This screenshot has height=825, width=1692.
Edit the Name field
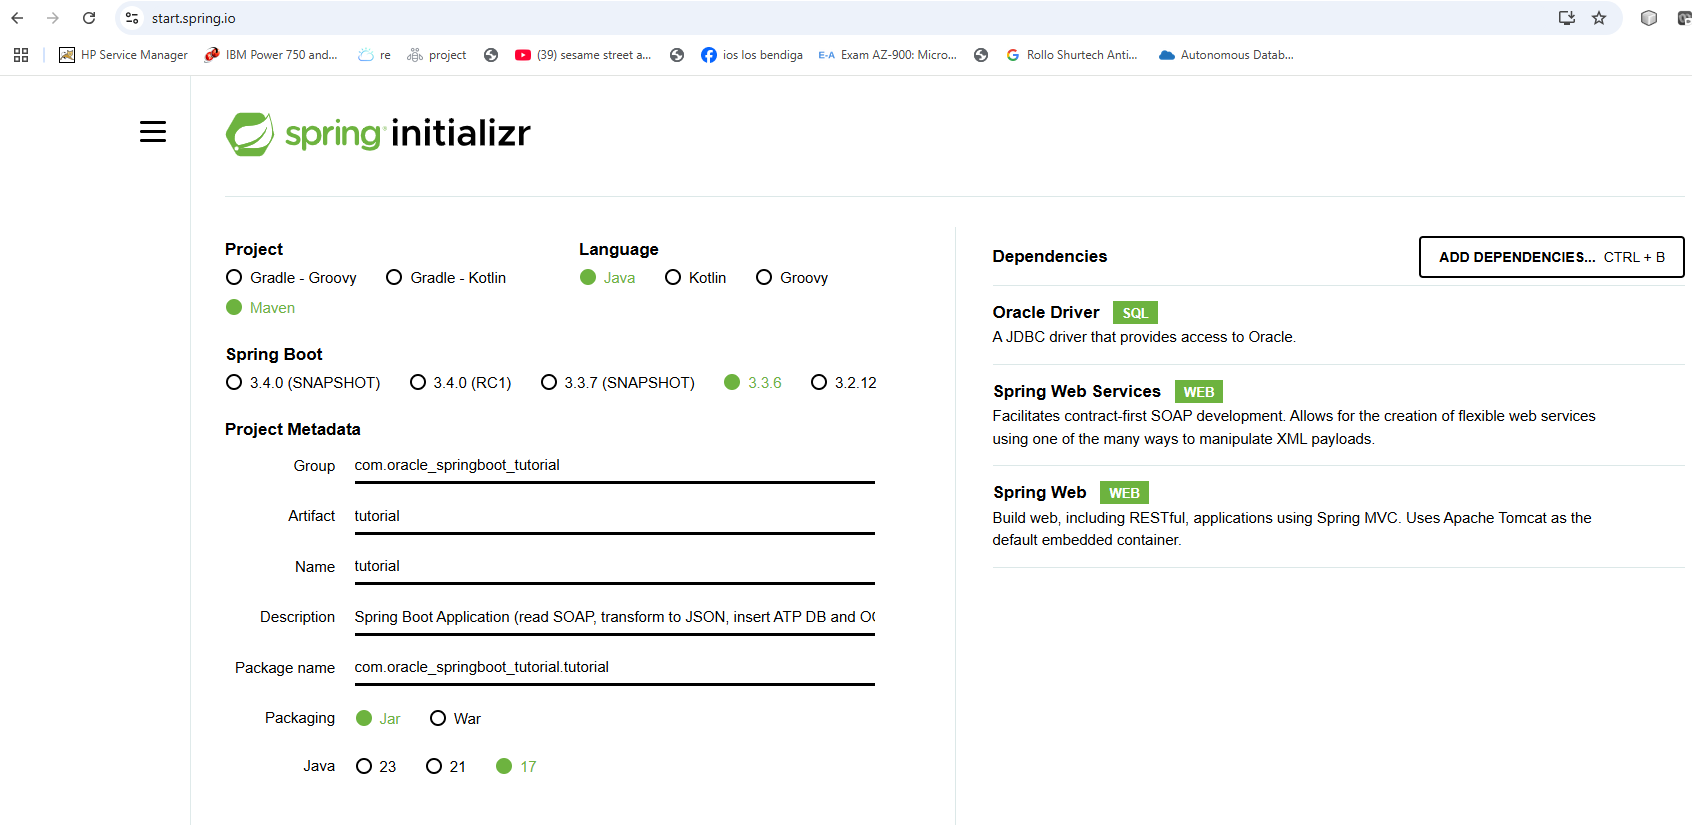coord(614,567)
